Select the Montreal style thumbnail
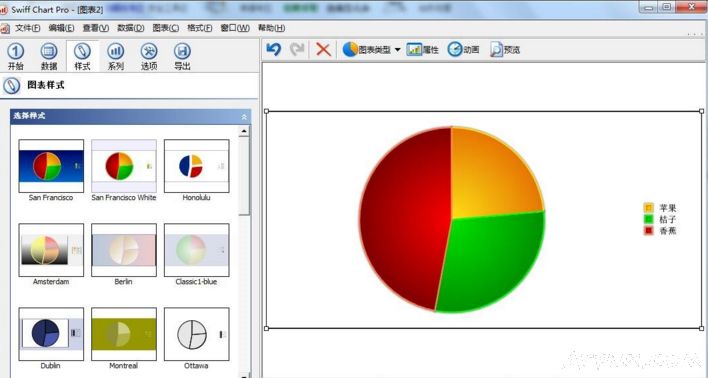This screenshot has height=378, width=708. (x=124, y=334)
